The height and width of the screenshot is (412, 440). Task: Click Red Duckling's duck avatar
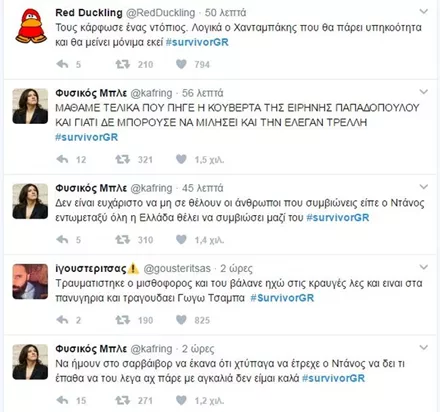(x=31, y=26)
